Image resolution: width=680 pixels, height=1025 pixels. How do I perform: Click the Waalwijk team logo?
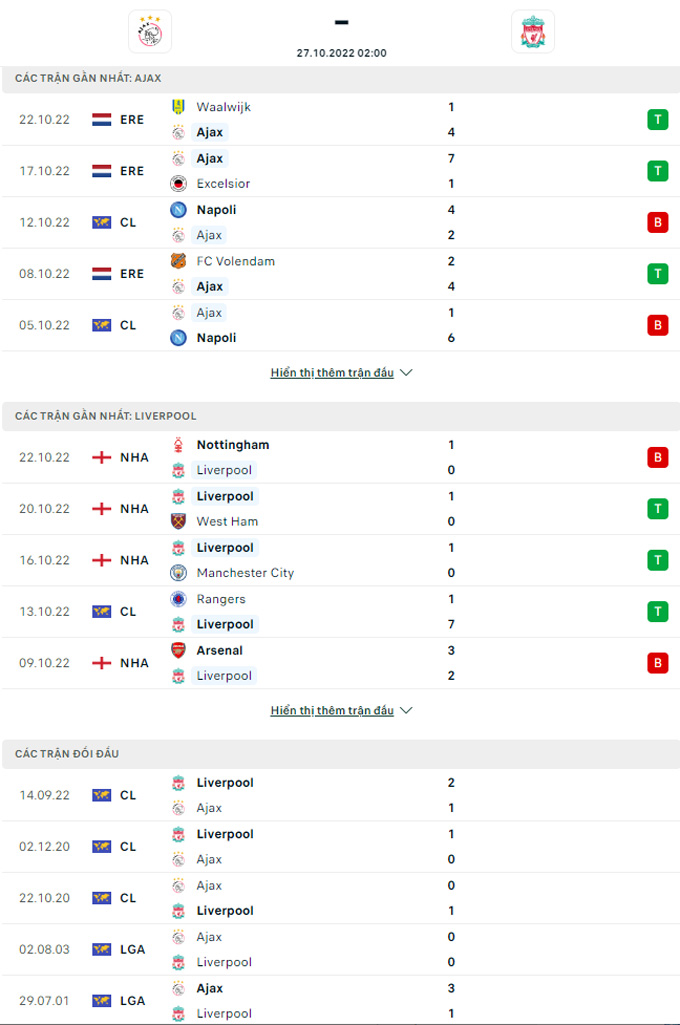[178, 107]
